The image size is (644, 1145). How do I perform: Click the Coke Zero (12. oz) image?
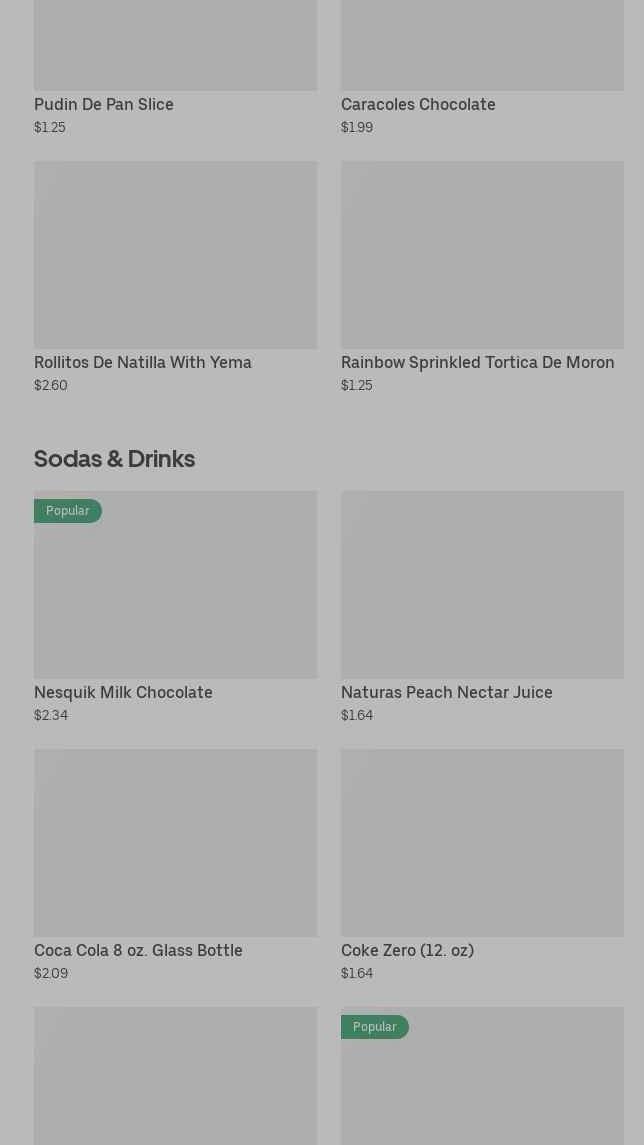tap(482, 843)
